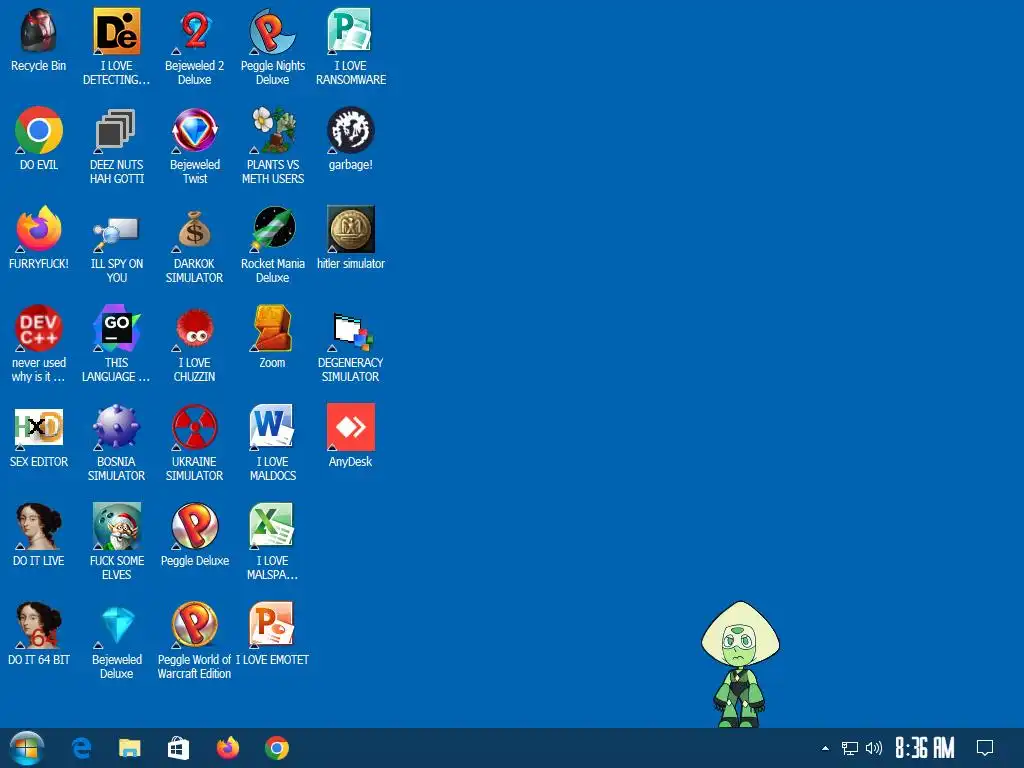Image resolution: width=1024 pixels, height=768 pixels.
Task: Launch Chrome from the taskbar
Action: coord(277,748)
